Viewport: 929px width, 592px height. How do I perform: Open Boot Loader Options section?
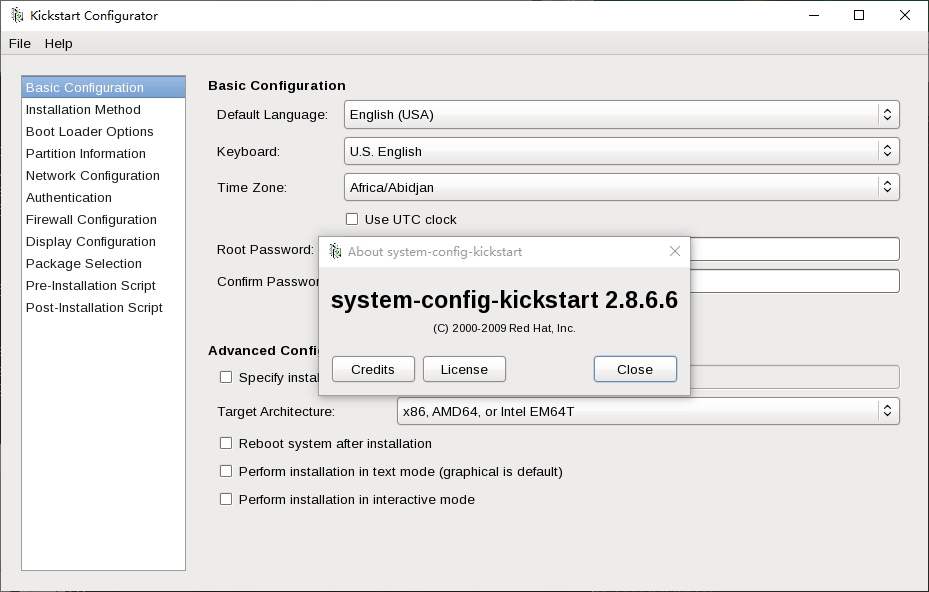[104, 132]
